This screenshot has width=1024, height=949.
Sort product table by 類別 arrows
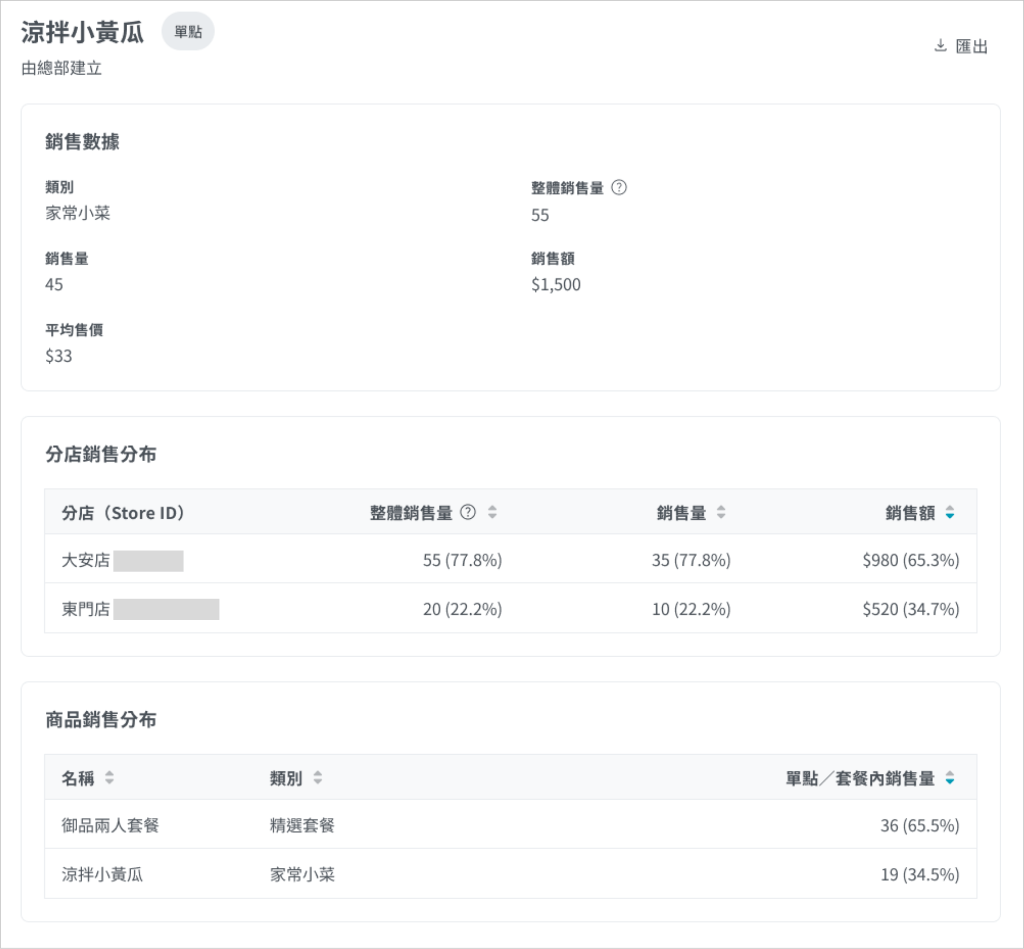click(317, 778)
